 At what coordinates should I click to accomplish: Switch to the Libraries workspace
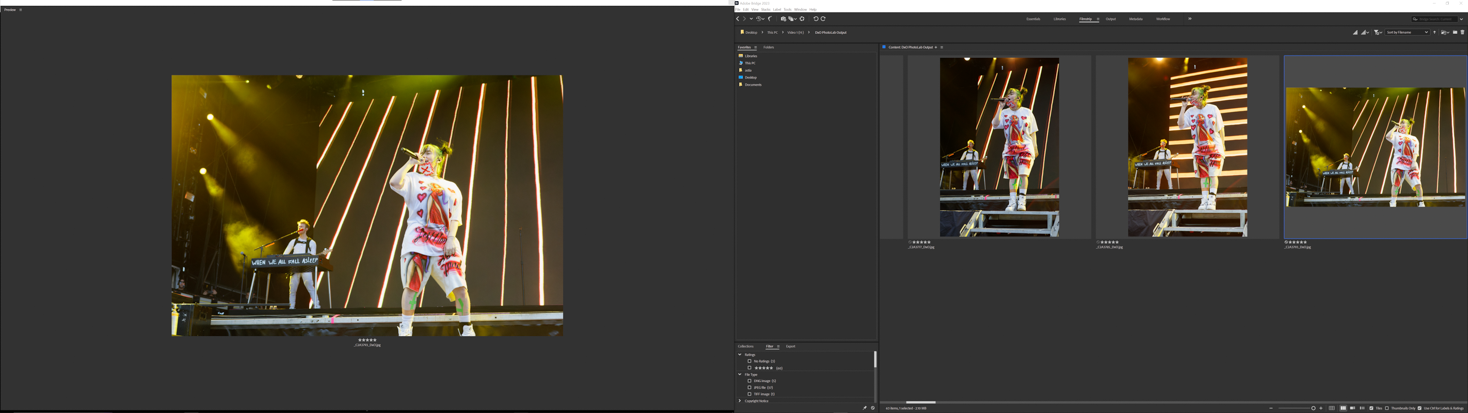click(x=1059, y=19)
